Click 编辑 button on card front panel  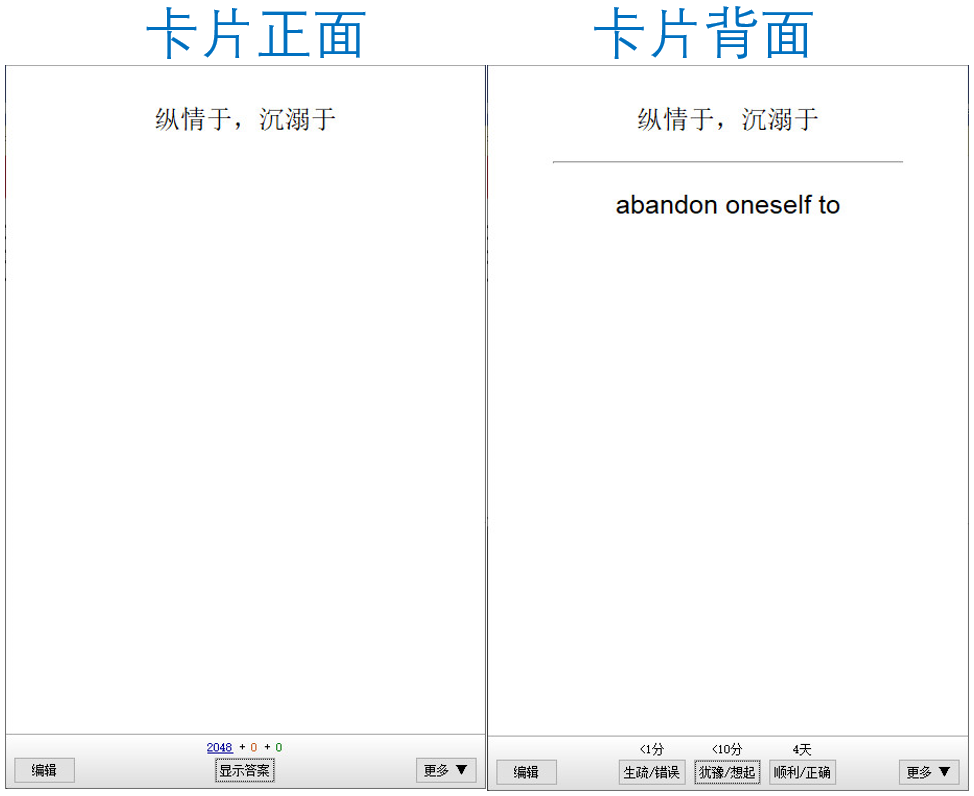click(44, 771)
